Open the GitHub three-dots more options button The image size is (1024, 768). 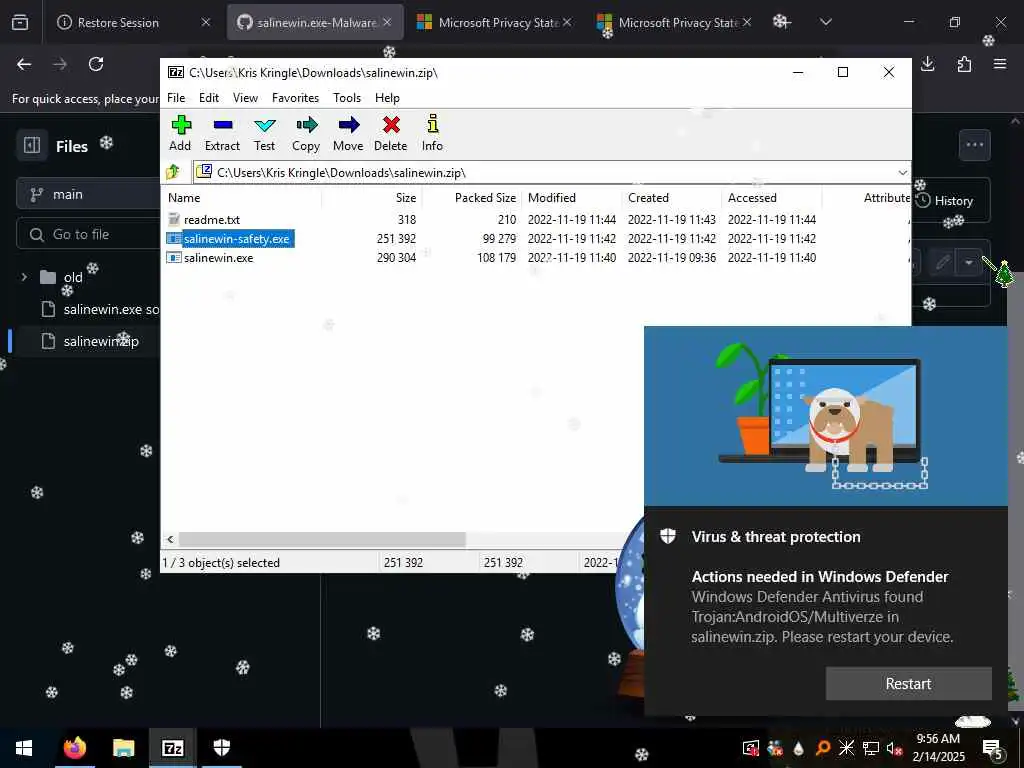pos(974,145)
